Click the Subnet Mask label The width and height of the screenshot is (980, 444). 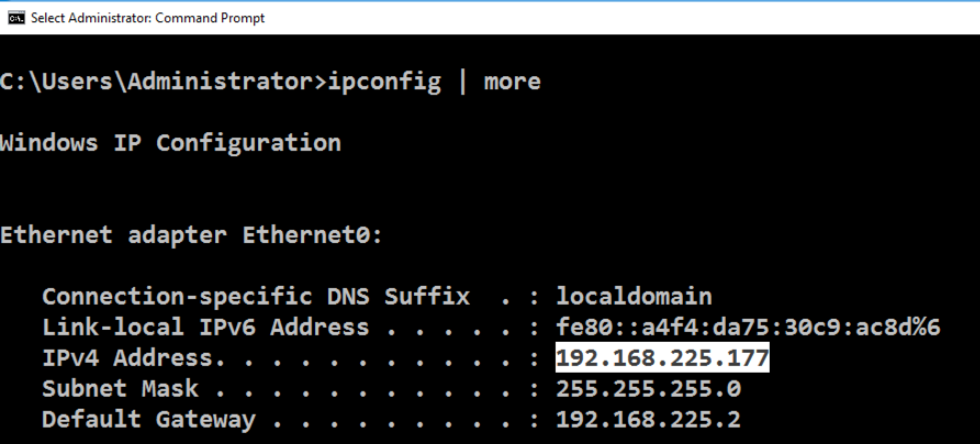point(120,388)
